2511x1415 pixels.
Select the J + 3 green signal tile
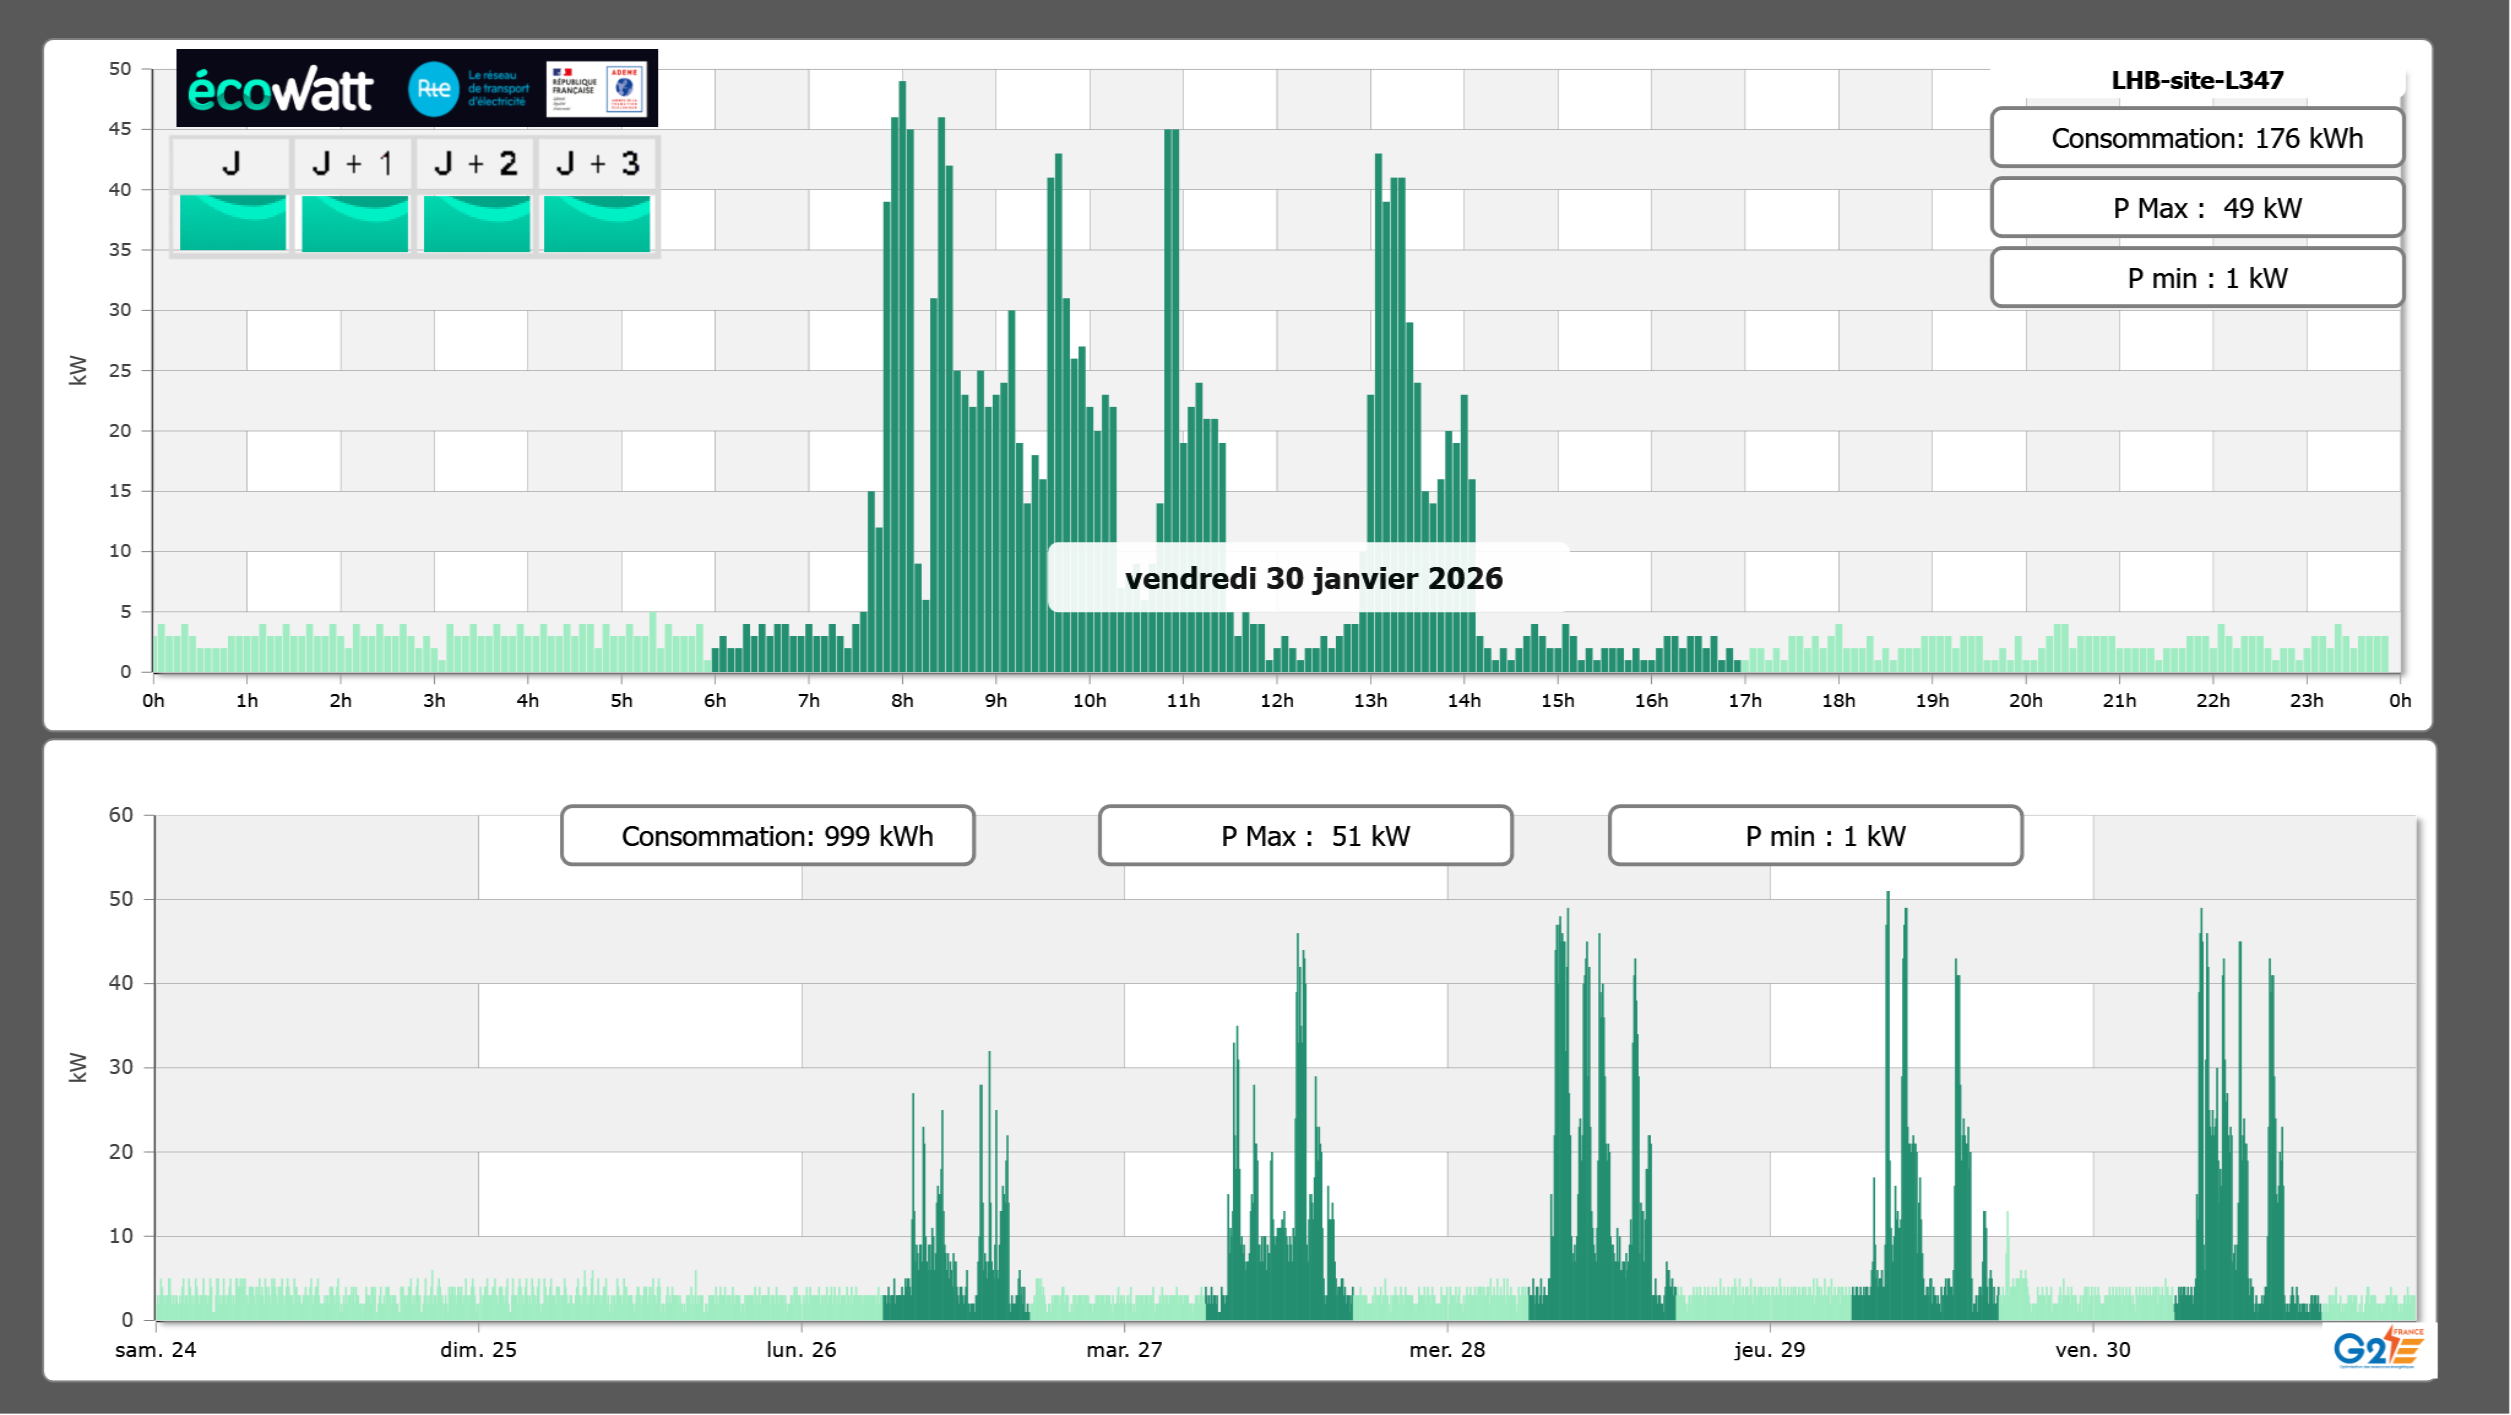[597, 222]
